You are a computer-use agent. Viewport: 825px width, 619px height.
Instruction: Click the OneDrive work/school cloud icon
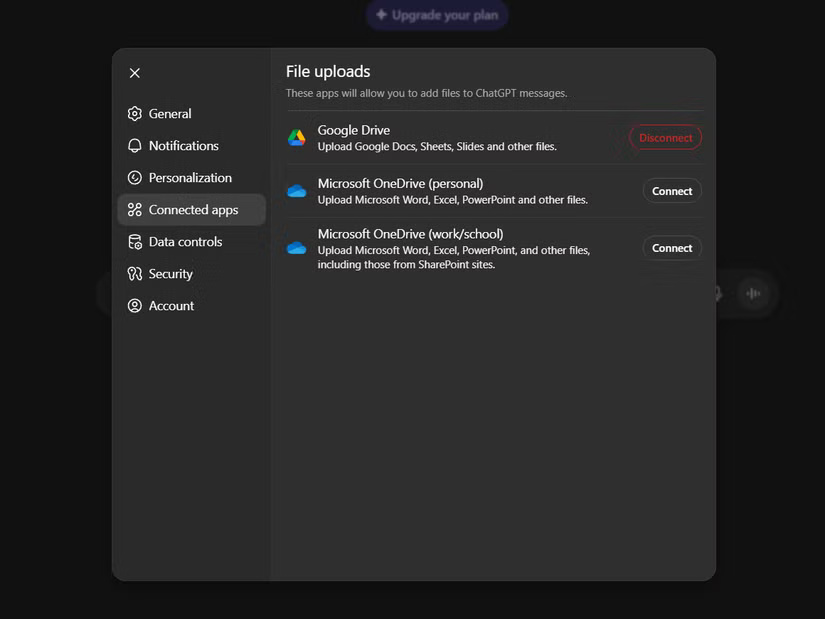(296, 247)
